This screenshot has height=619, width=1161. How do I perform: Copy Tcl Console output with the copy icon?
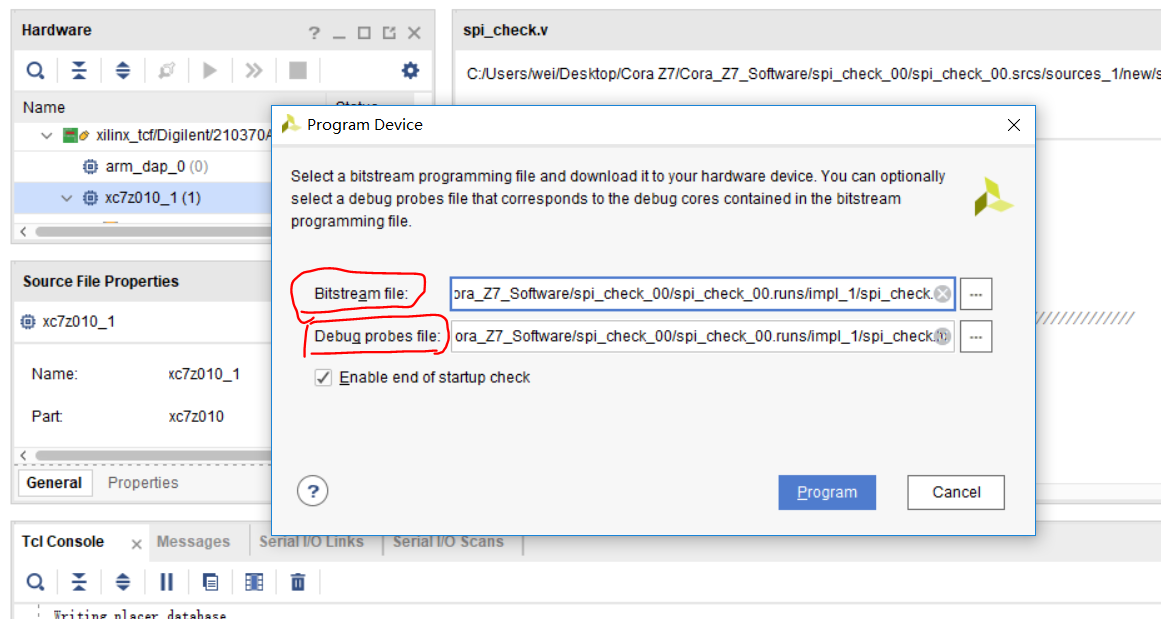coord(210,581)
